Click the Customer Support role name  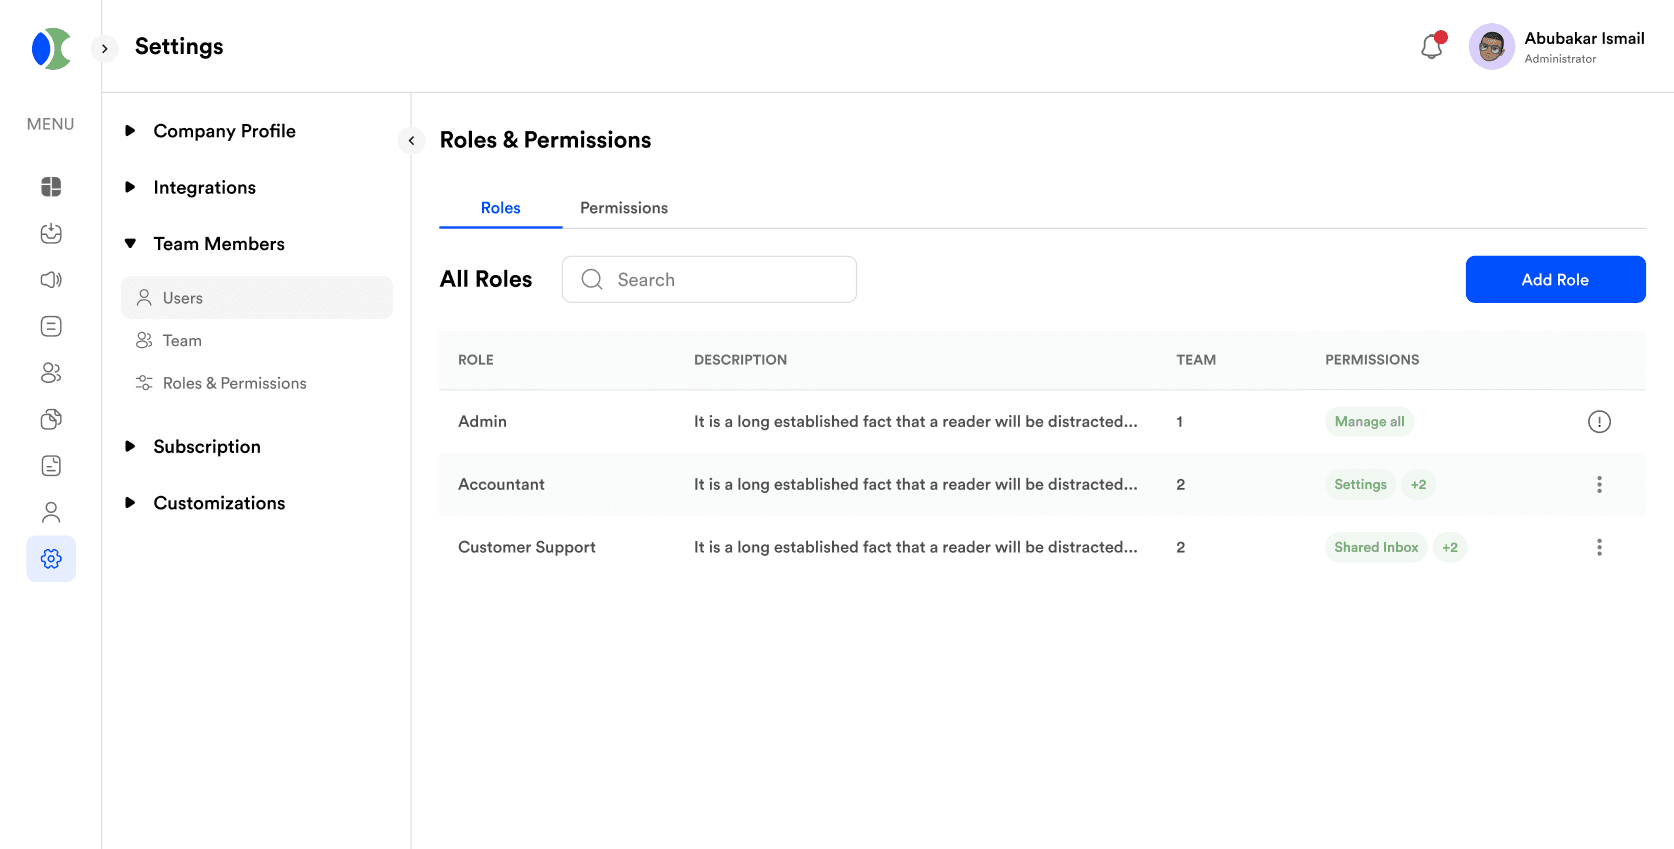tap(527, 548)
